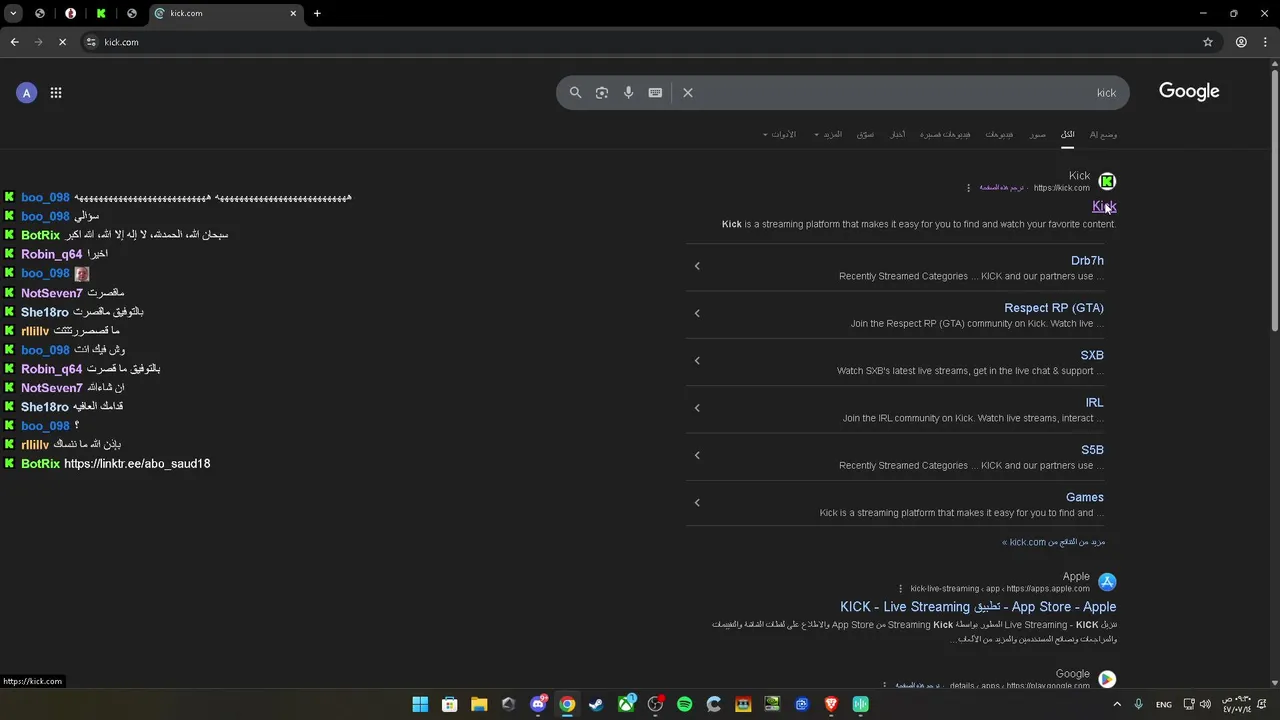Clear the search query with the X icon
This screenshot has width=1280, height=720.
coord(688,93)
